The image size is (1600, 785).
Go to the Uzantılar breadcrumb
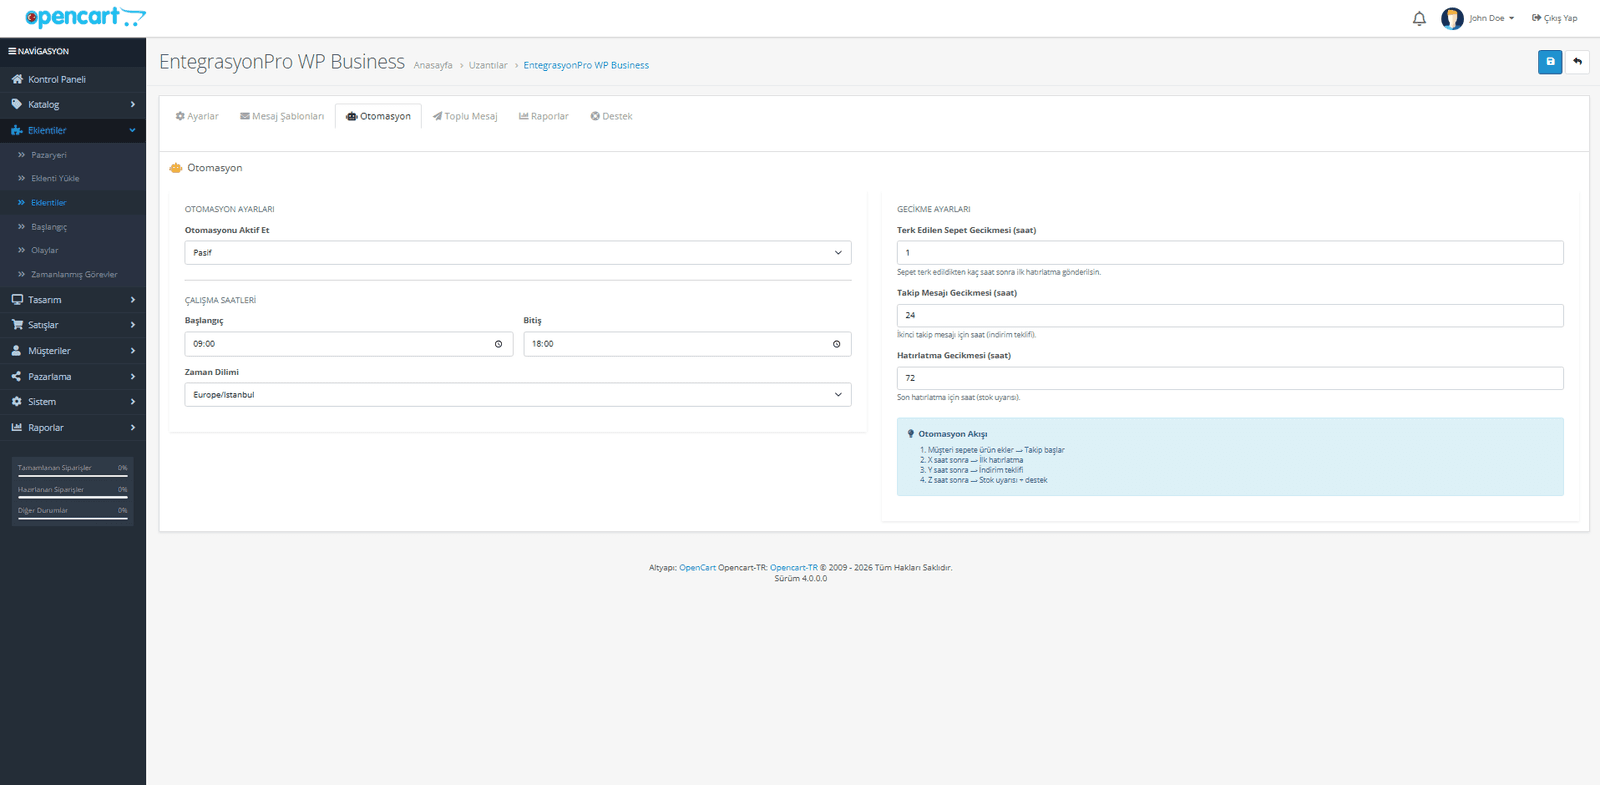(488, 66)
